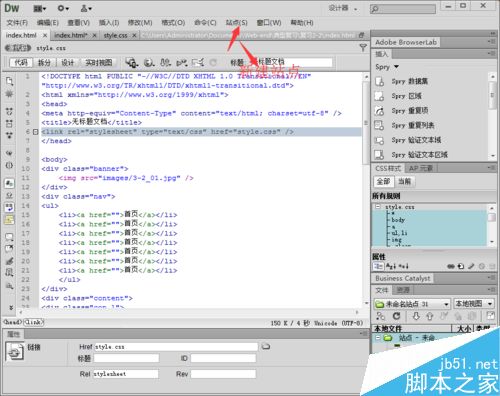Viewport: 500px width, 396px height.
Task: Click the W3C validation icon in document toolbar
Action: click(182, 62)
